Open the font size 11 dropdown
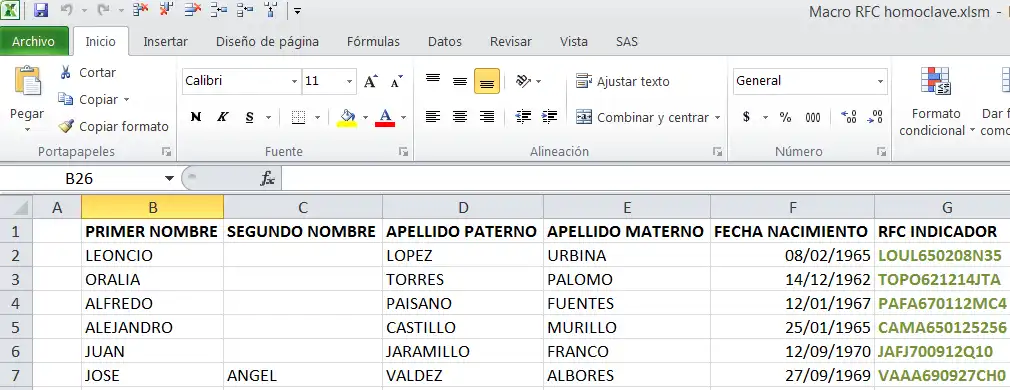The height and width of the screenshot is (390, 1010). 350,82
